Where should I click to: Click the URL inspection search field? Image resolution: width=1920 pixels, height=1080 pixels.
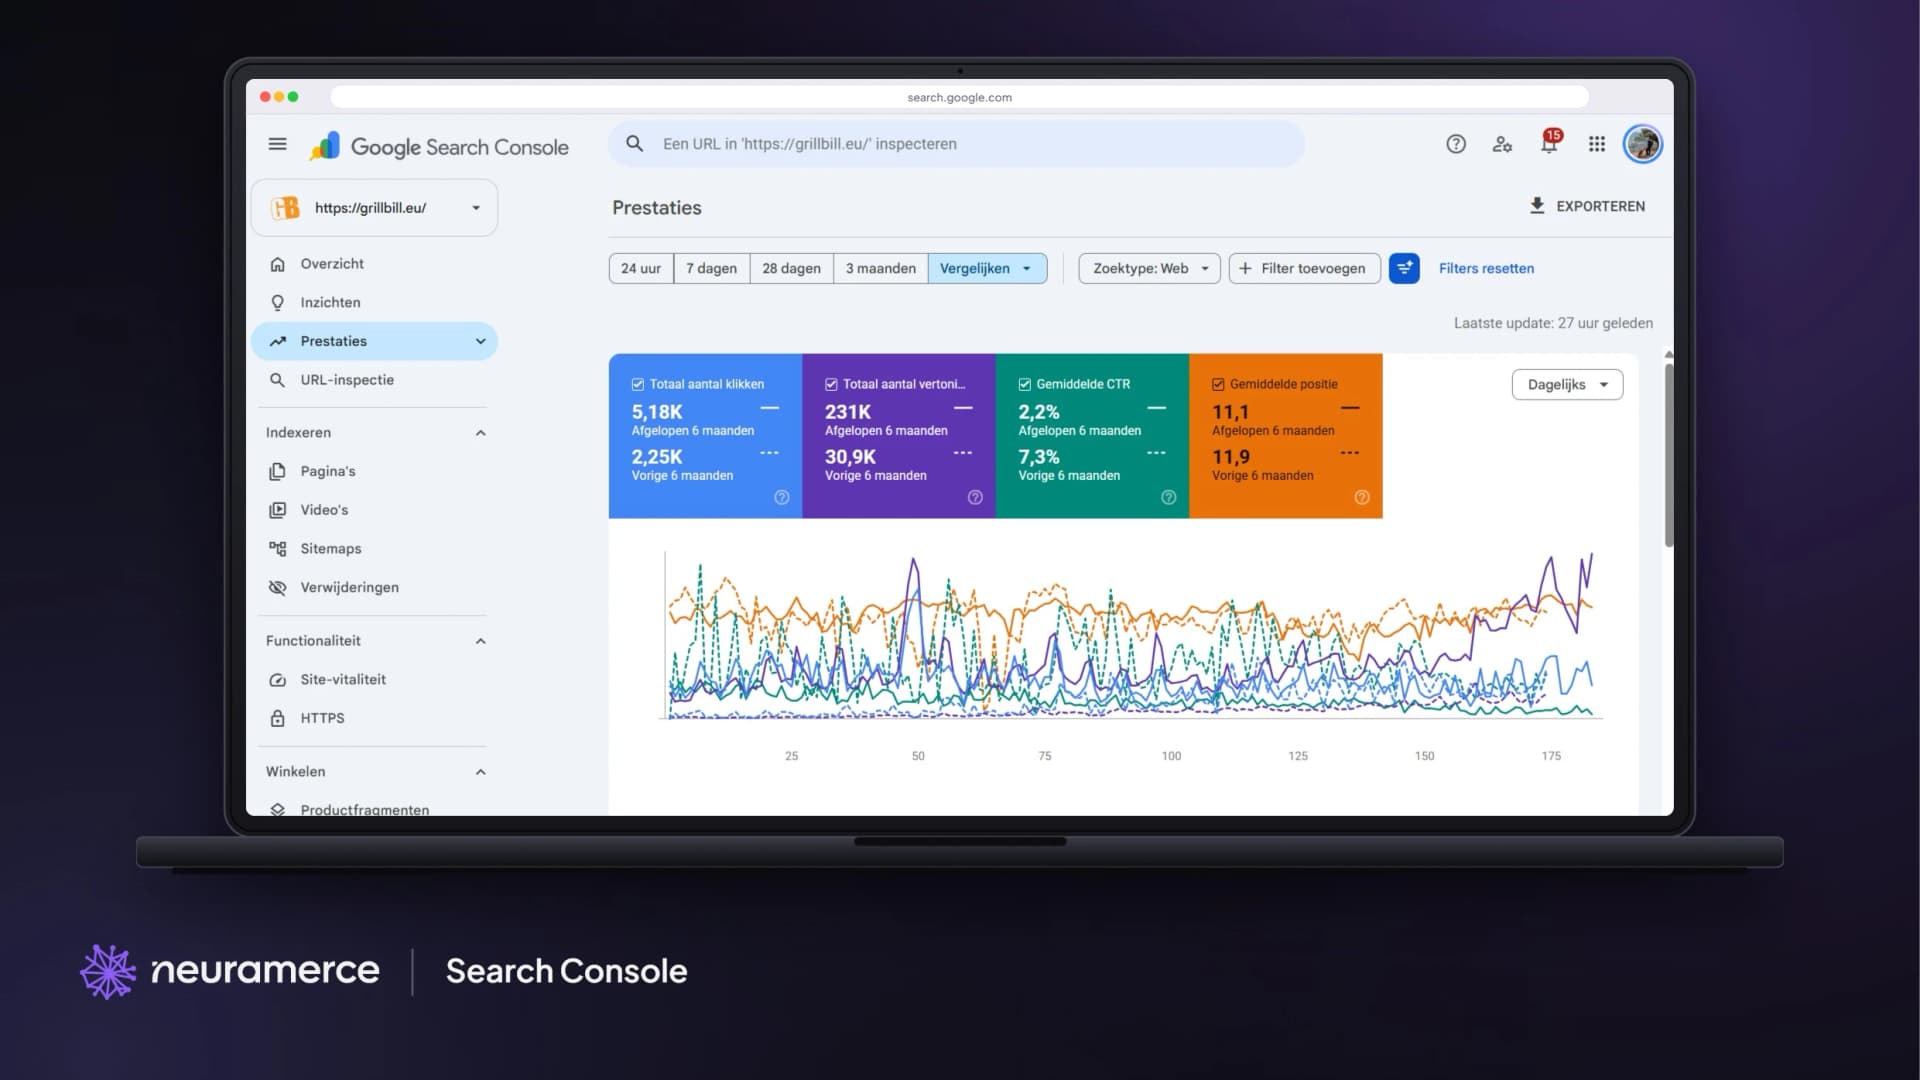[x=957, y=144]
